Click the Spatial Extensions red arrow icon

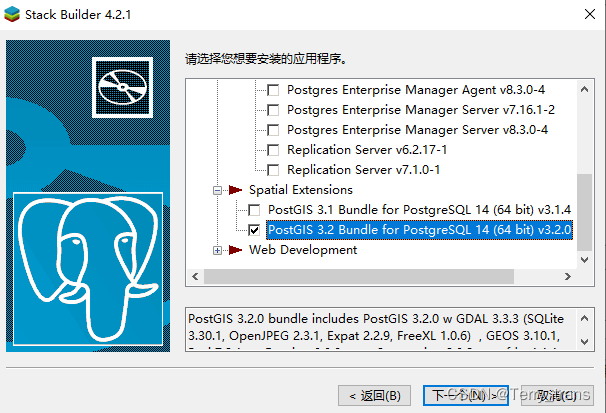coord(235,190)
